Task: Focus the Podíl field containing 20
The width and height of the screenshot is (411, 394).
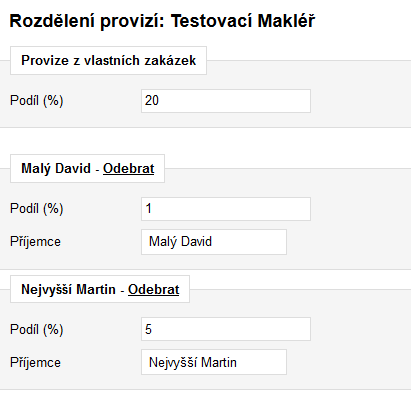Action: [x=226, y=101]
